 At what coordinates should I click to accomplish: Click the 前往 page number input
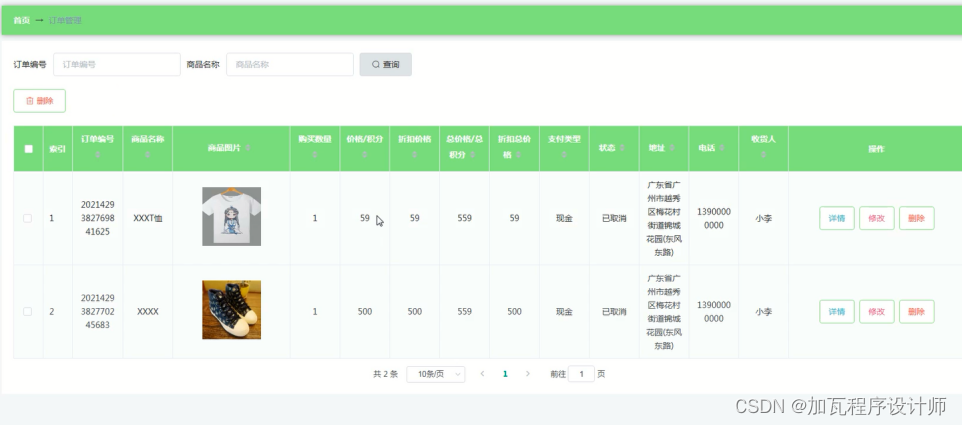tap(581, 373)
